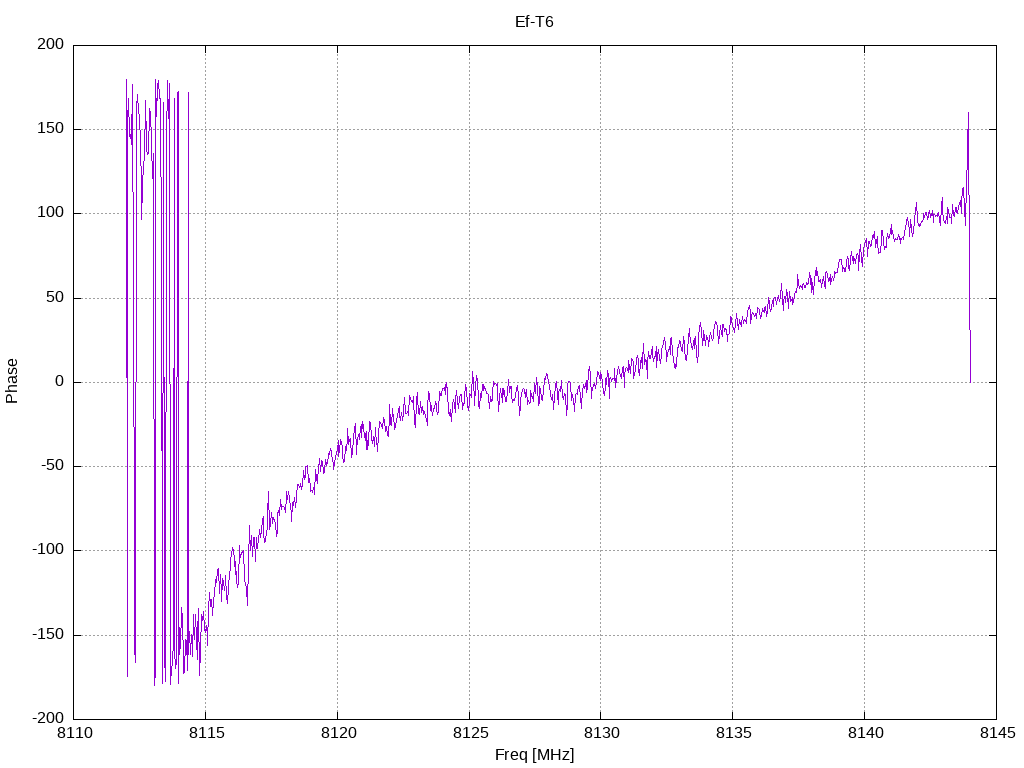This screenshot has width=1024, height=768.
Task: Click y-axis tick label 200
Action: click(x=51, y=44)
